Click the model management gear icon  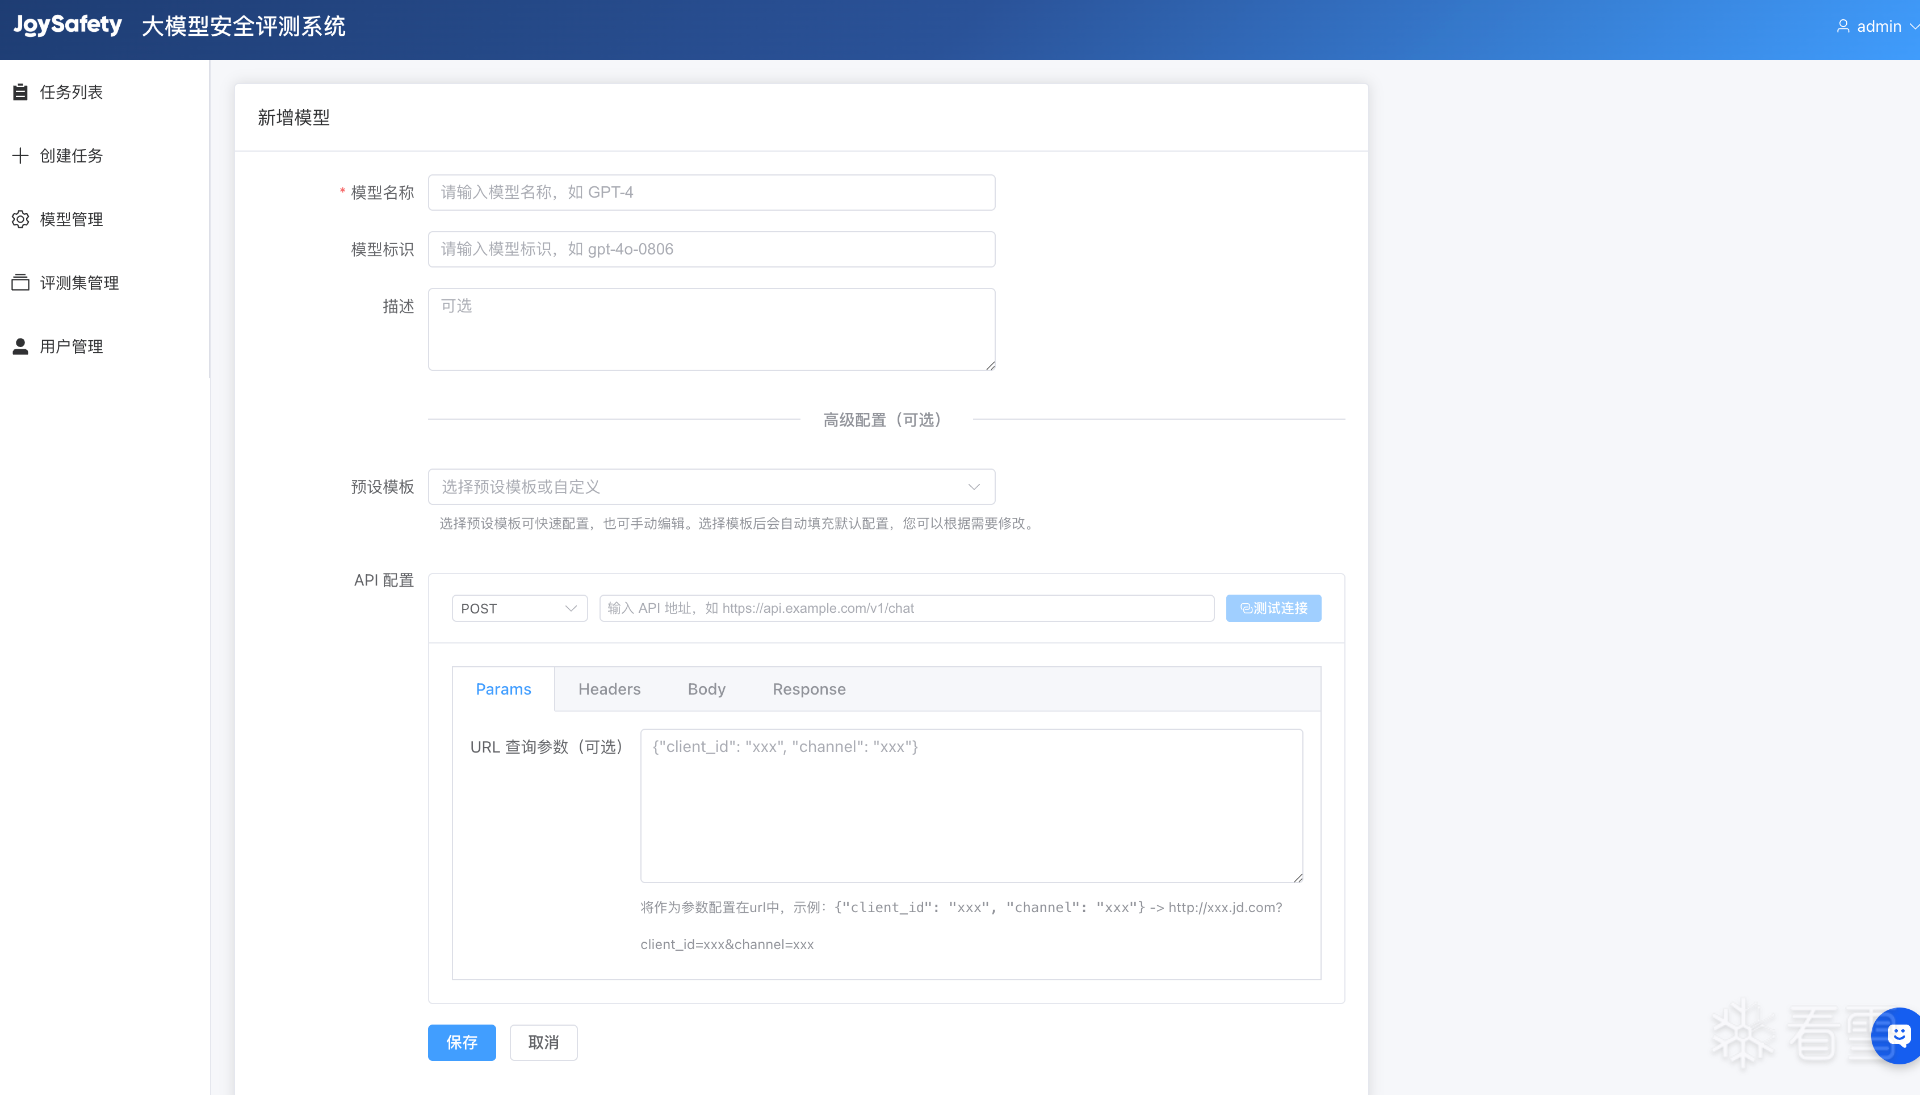[20, 219]
